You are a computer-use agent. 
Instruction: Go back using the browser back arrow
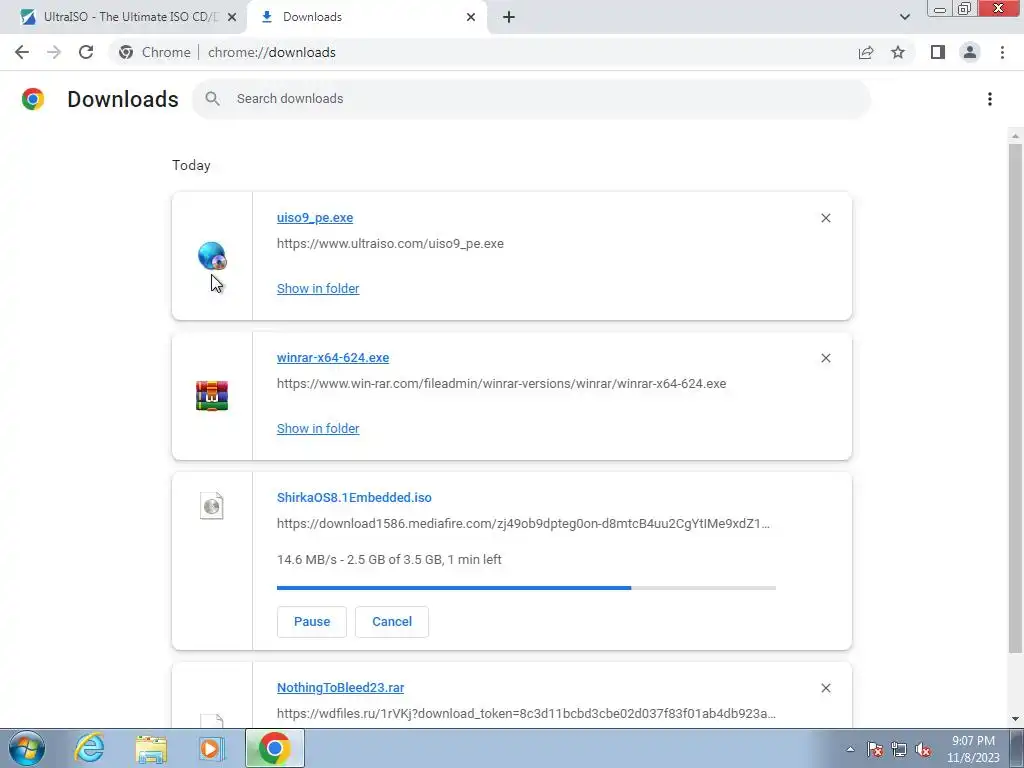22,52
